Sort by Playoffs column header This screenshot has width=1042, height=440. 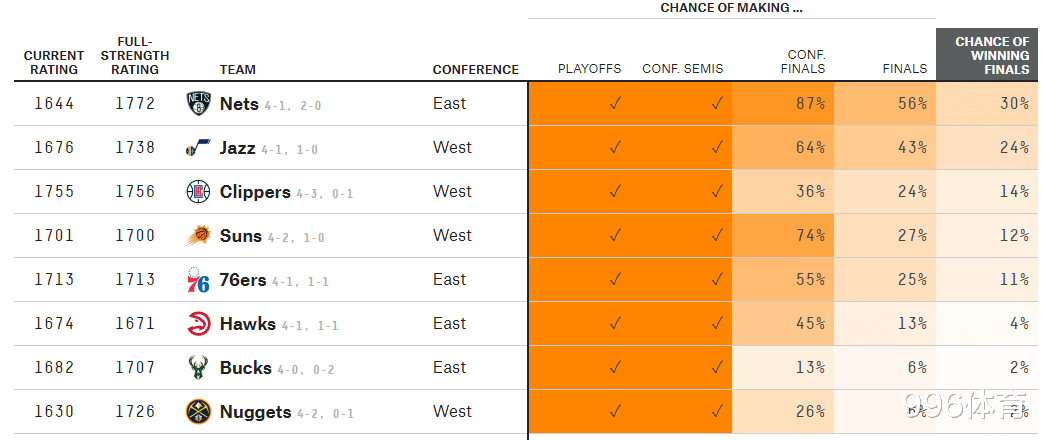[x=589, y=68]
